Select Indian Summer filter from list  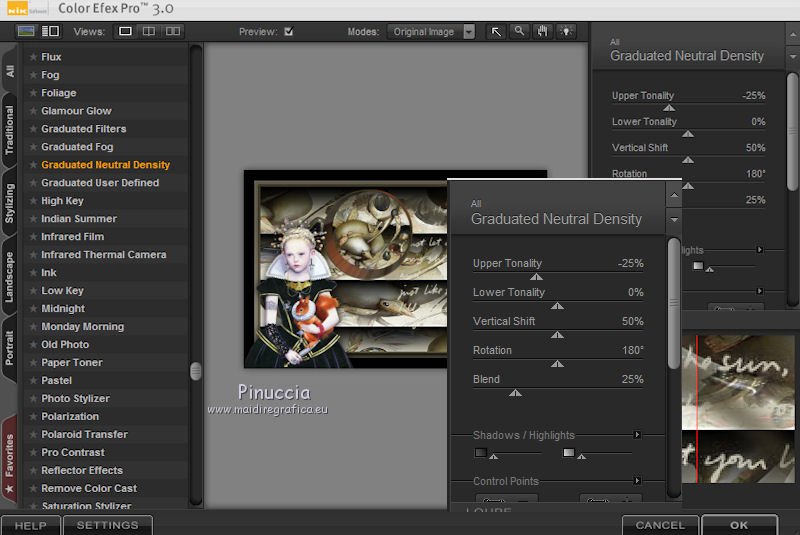(x=79, y=219)
